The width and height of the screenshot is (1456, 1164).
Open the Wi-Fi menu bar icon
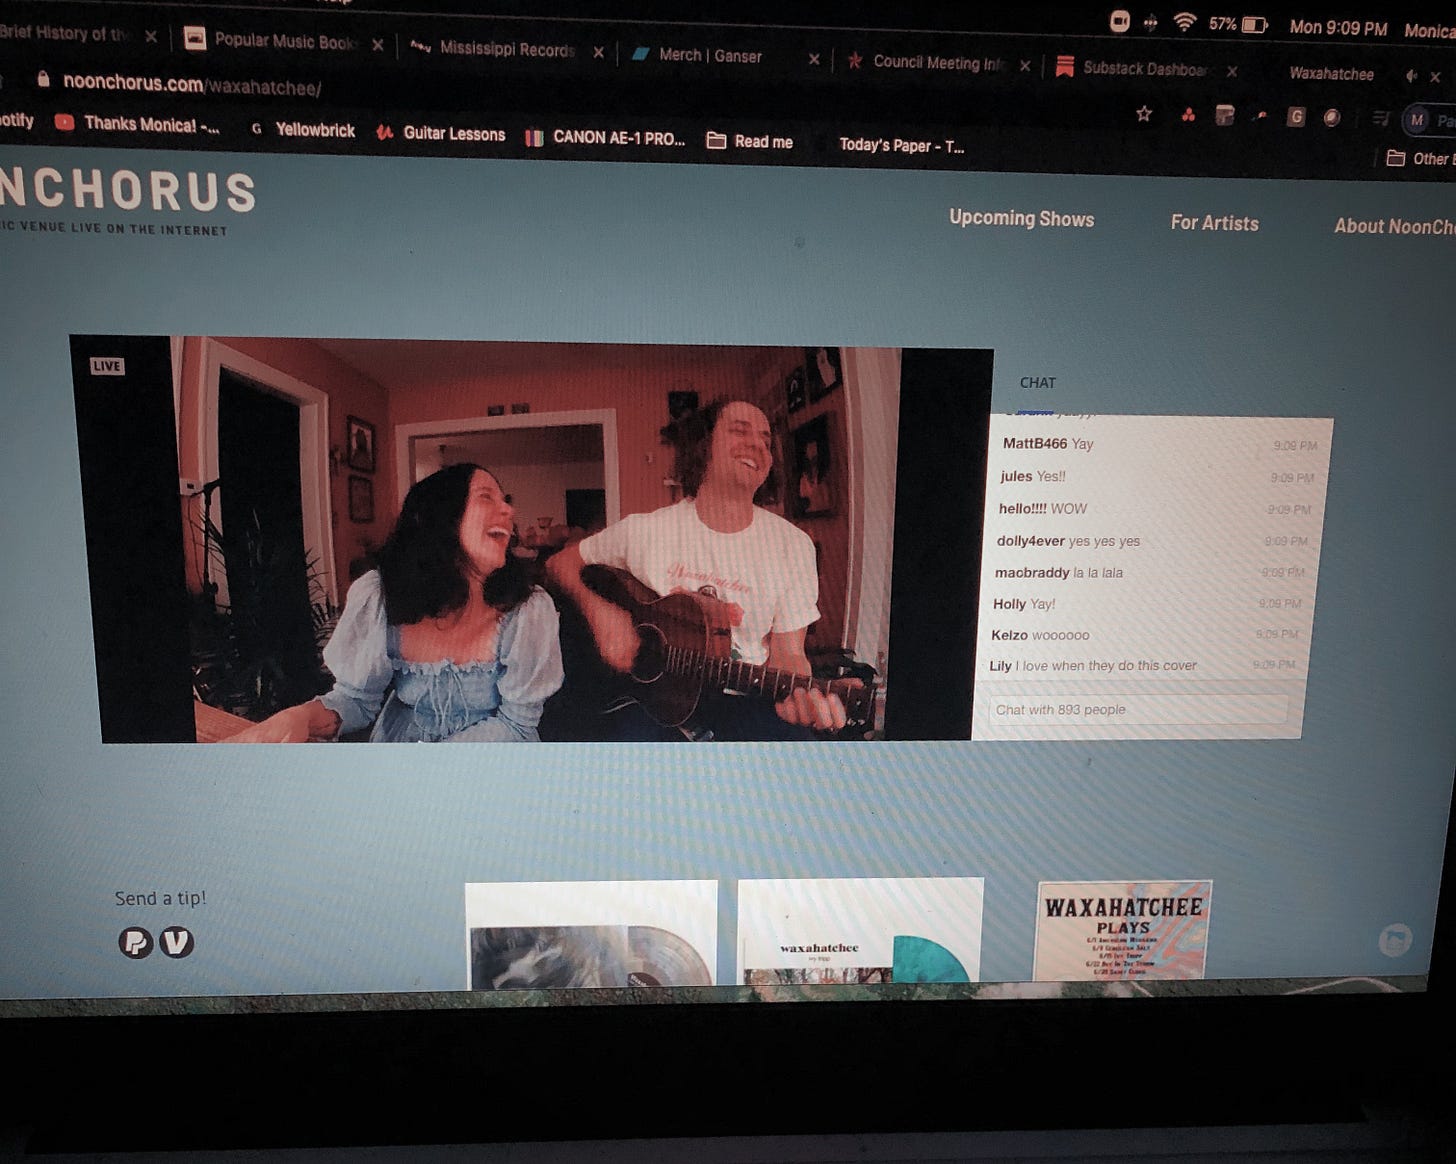1185,22
